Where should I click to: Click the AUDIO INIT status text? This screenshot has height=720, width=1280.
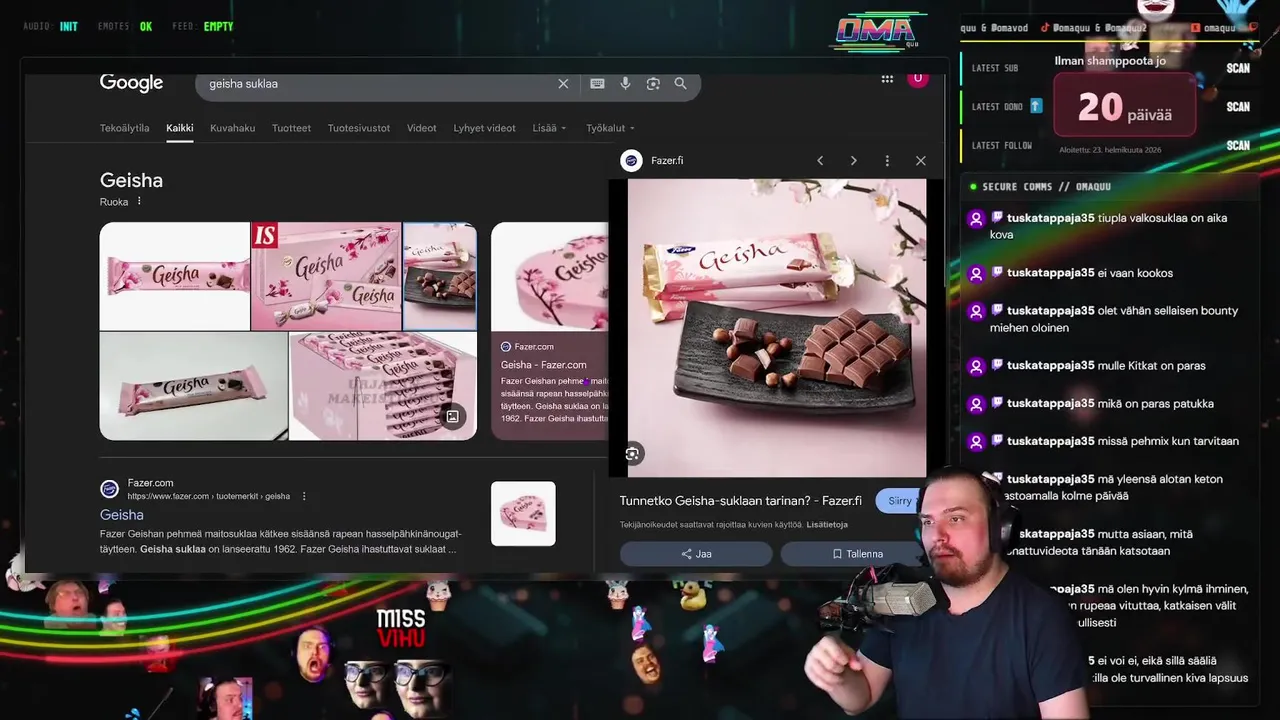51,27
